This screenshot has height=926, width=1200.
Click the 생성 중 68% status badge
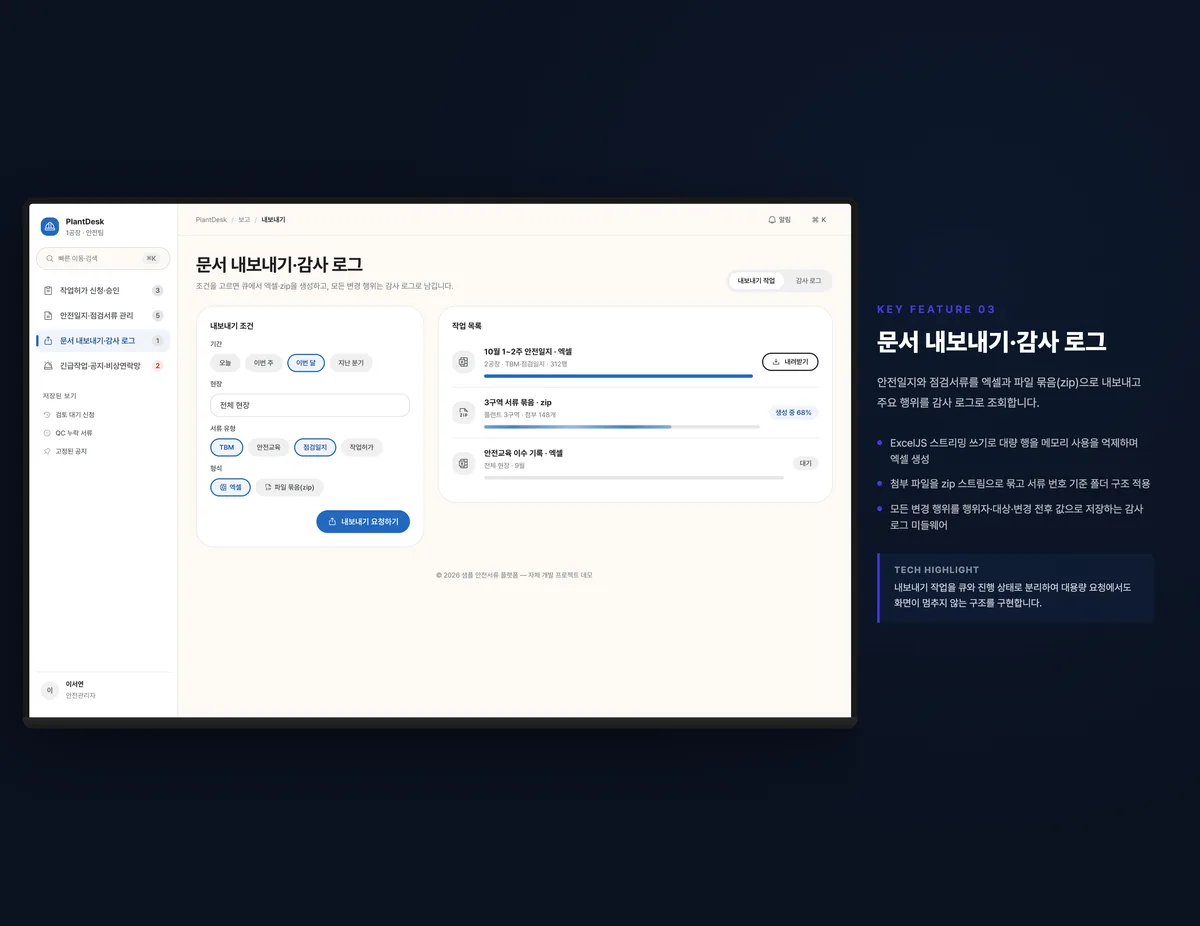click(x=793, y=412)
